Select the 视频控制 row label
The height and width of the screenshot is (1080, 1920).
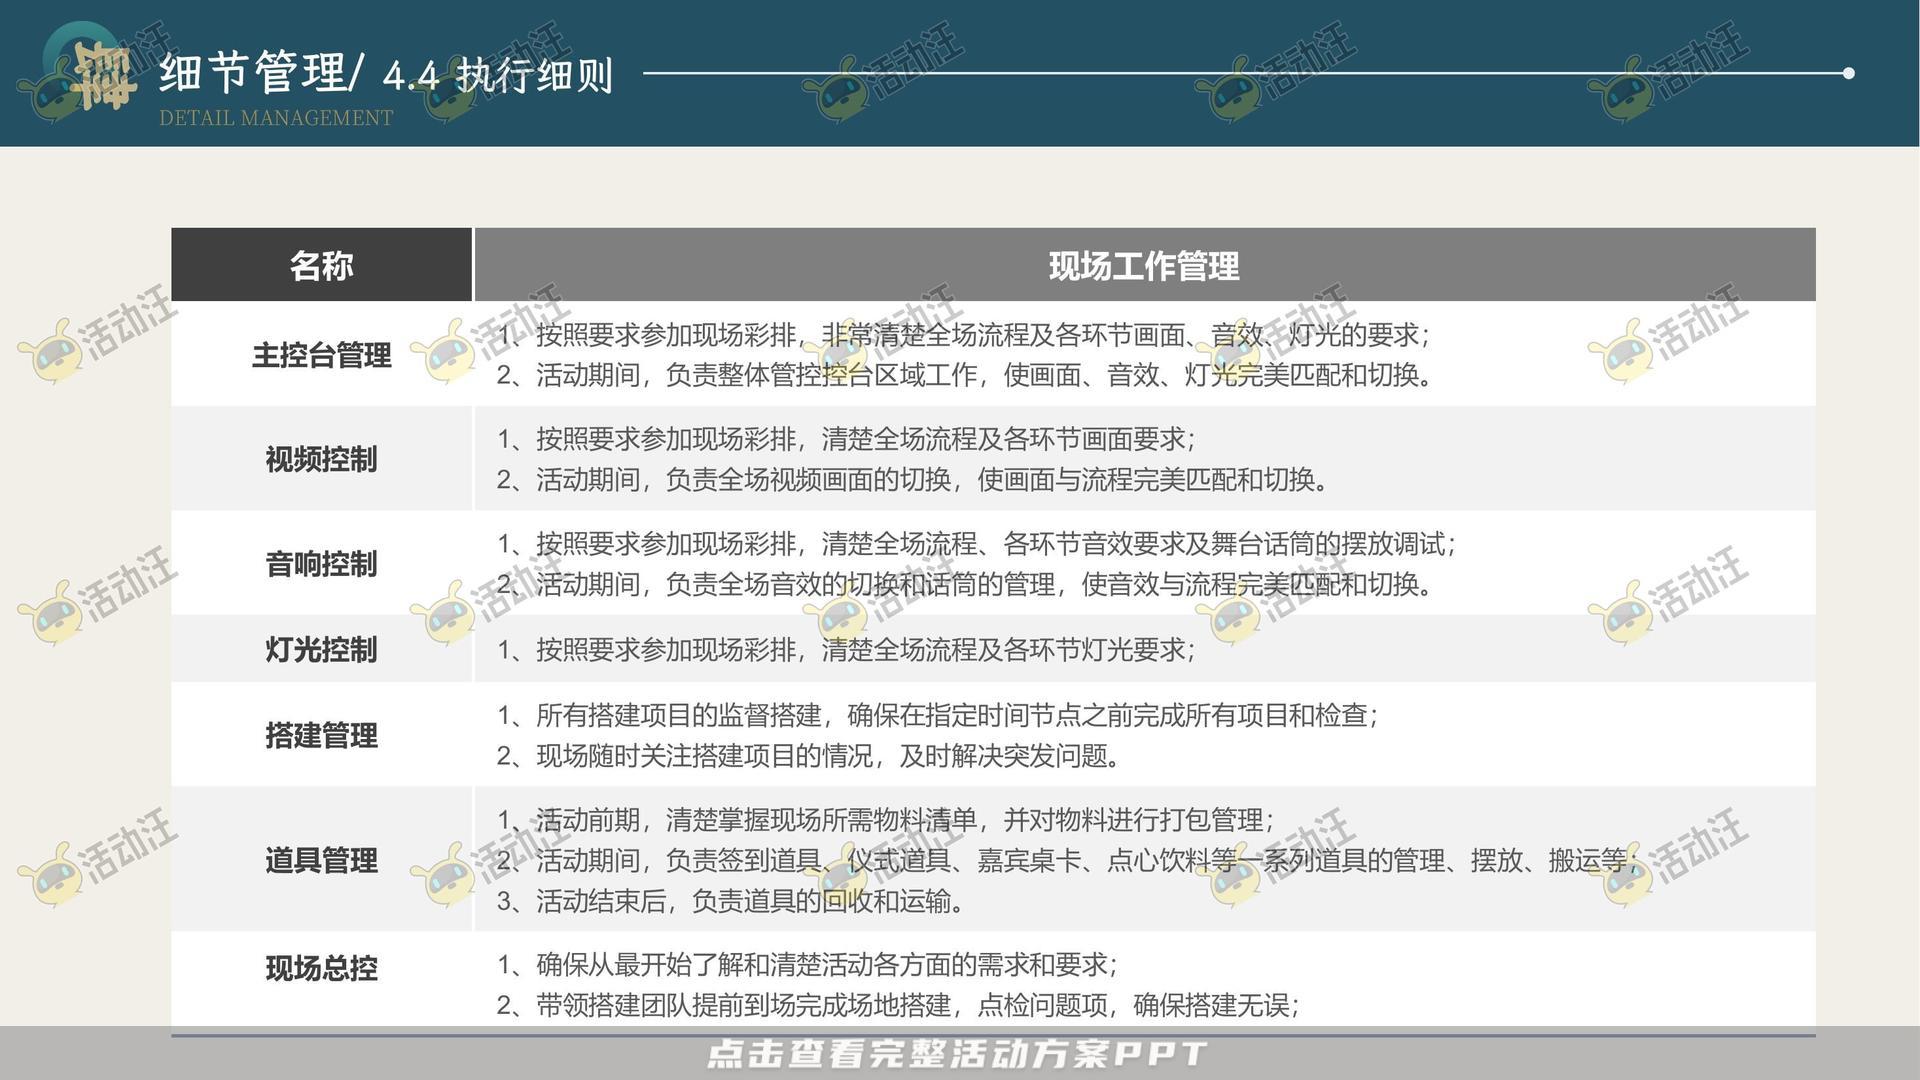[x=320, y=460]
